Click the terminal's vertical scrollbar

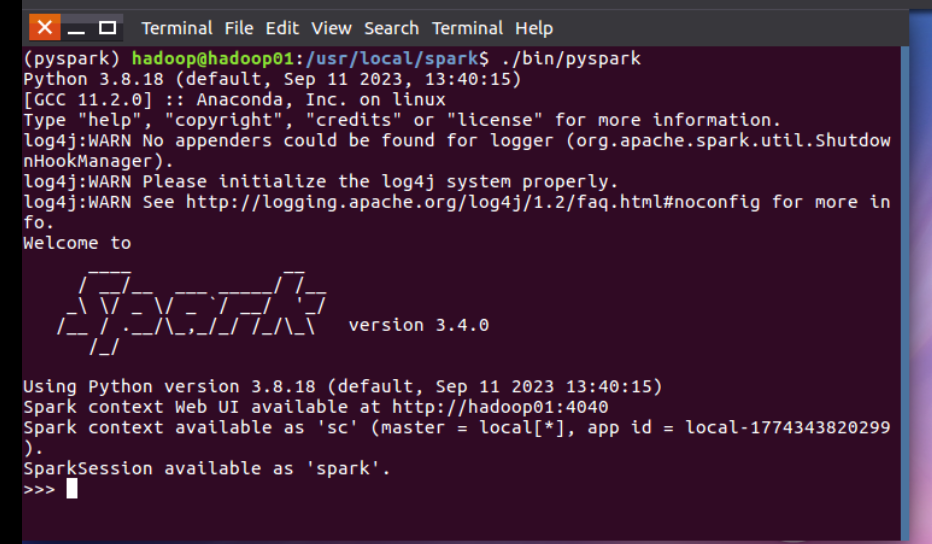[905, 293]
